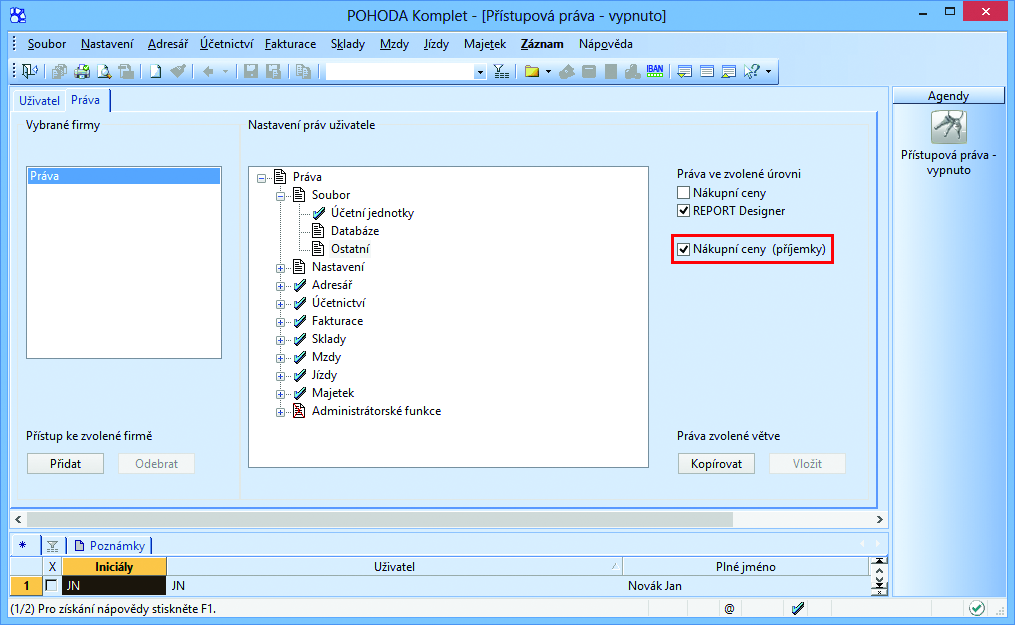Toggle the Účetní jednotky rights checkmark
The image size is (1015, 625).
click(x=318, y=213)
